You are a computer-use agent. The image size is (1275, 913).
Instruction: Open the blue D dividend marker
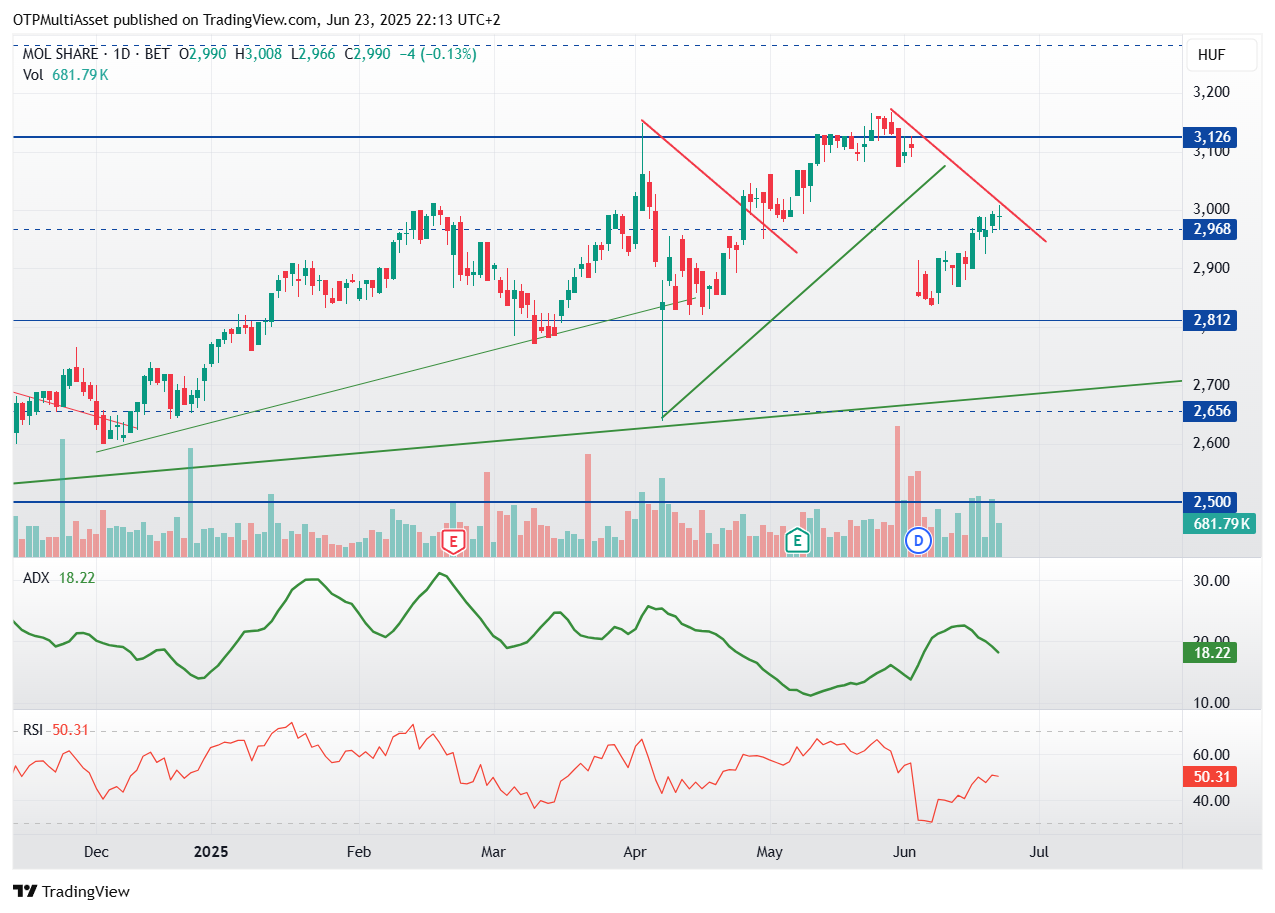click(x=918, y=541)
